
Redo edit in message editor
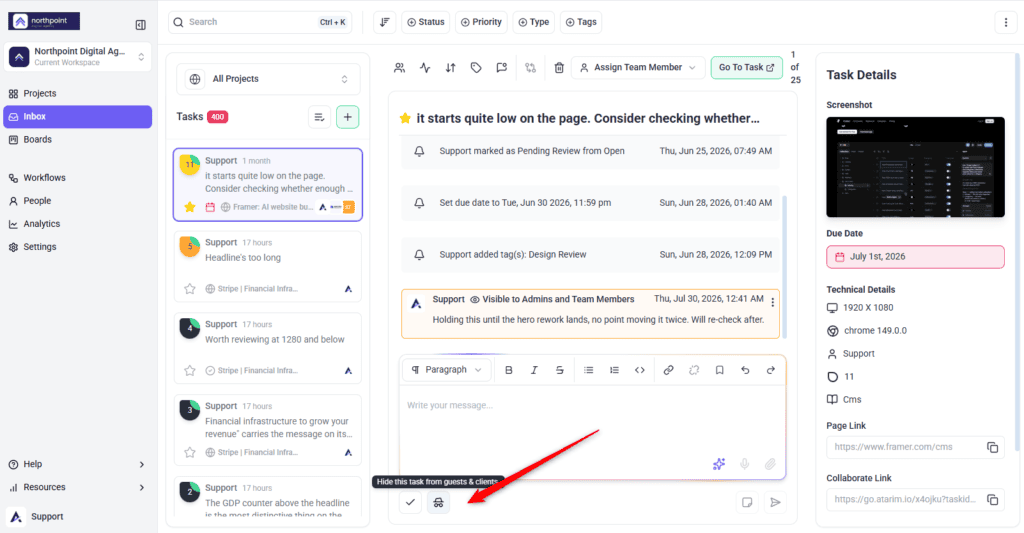(x=771, y=370)
